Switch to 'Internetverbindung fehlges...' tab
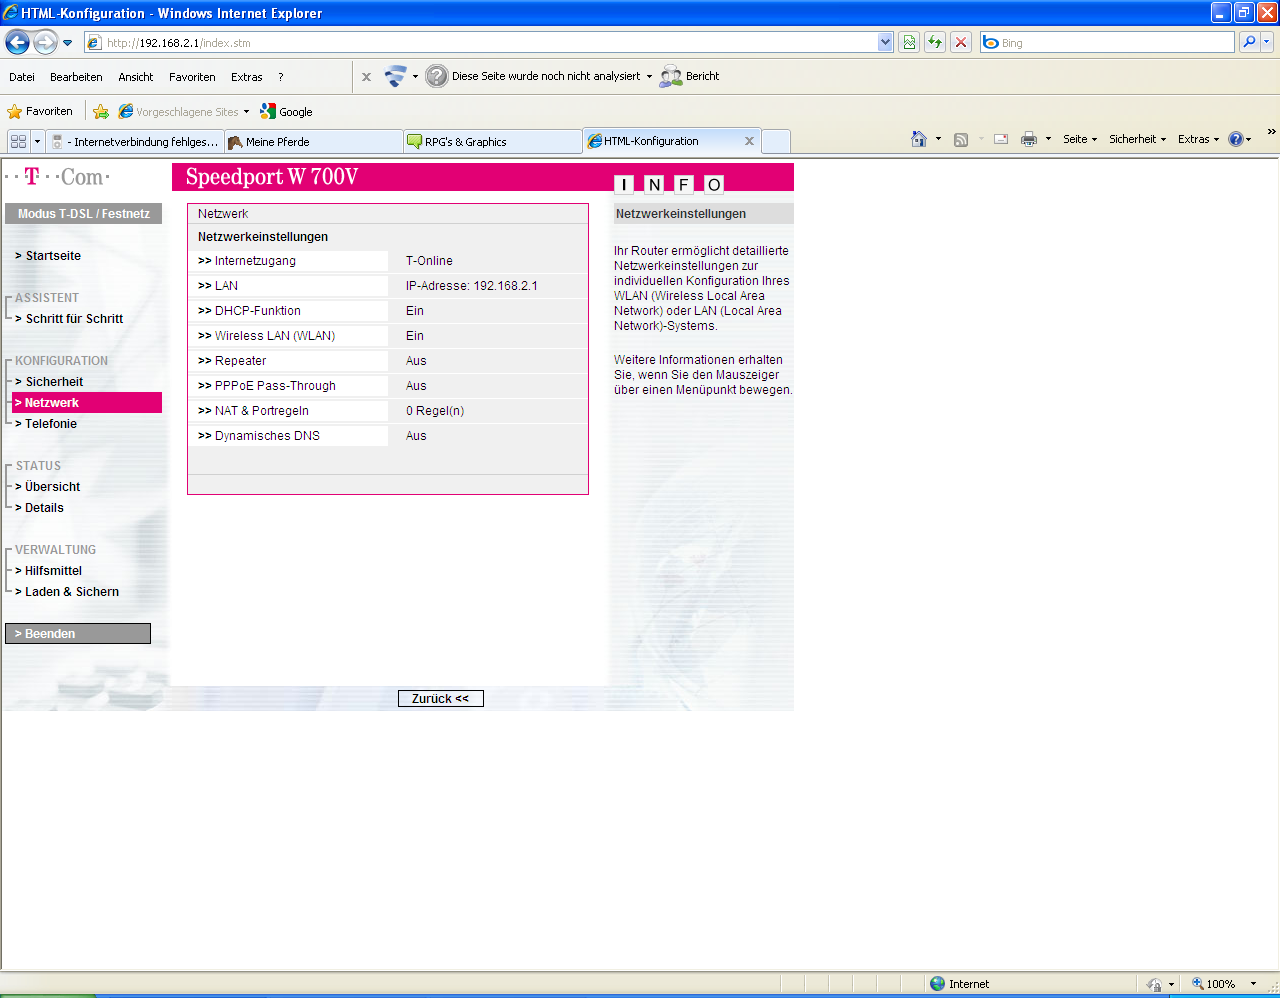Viewport: 1280px width, 998px height. point(135,142)
